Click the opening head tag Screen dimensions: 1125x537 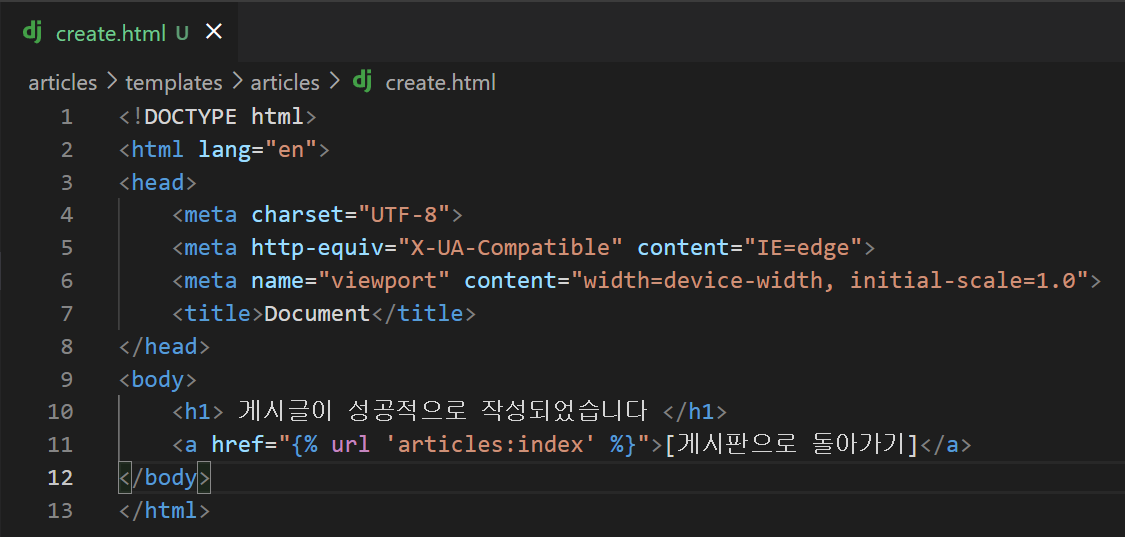pos(158,182)
